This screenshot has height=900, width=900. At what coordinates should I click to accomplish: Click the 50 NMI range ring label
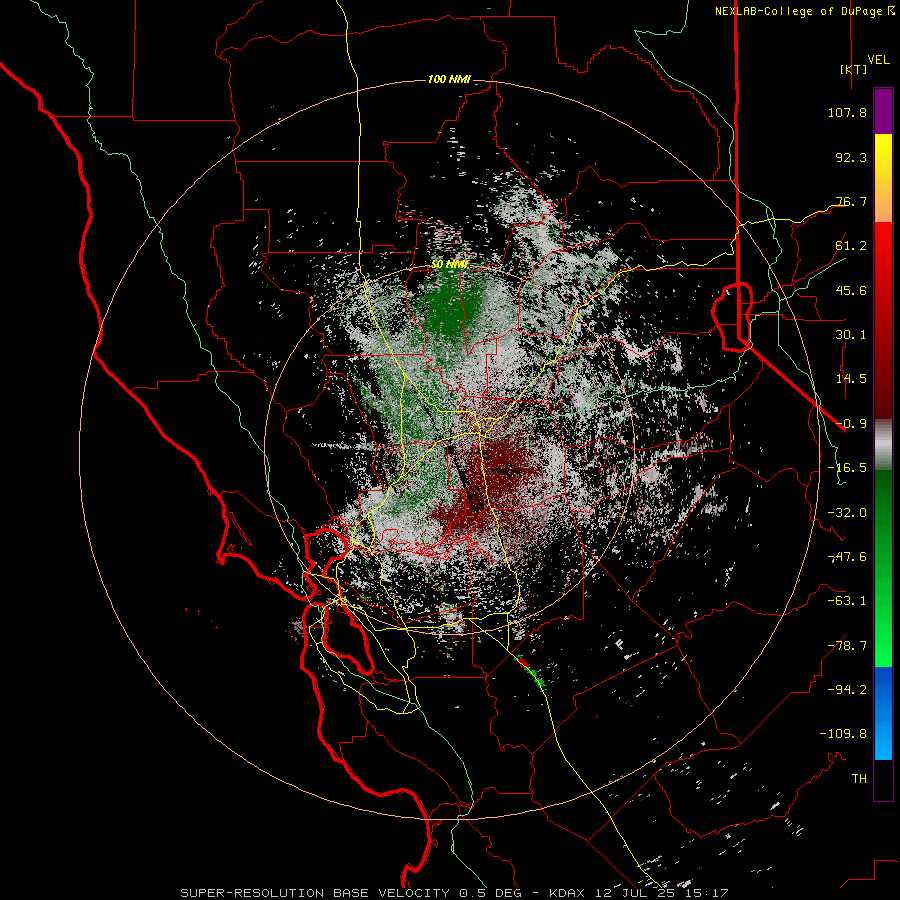449,265
